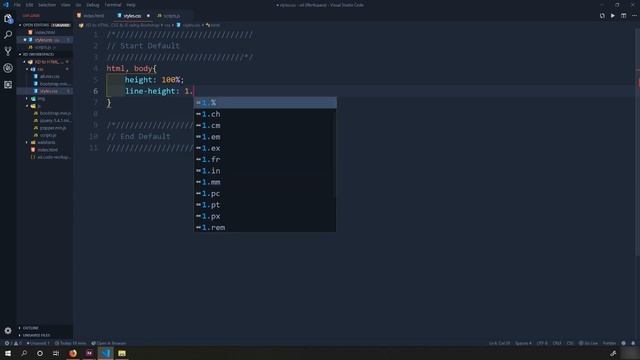Open the Manage gear at activity bar bottom
Screen dimensions: 640x360
[8, 331]
